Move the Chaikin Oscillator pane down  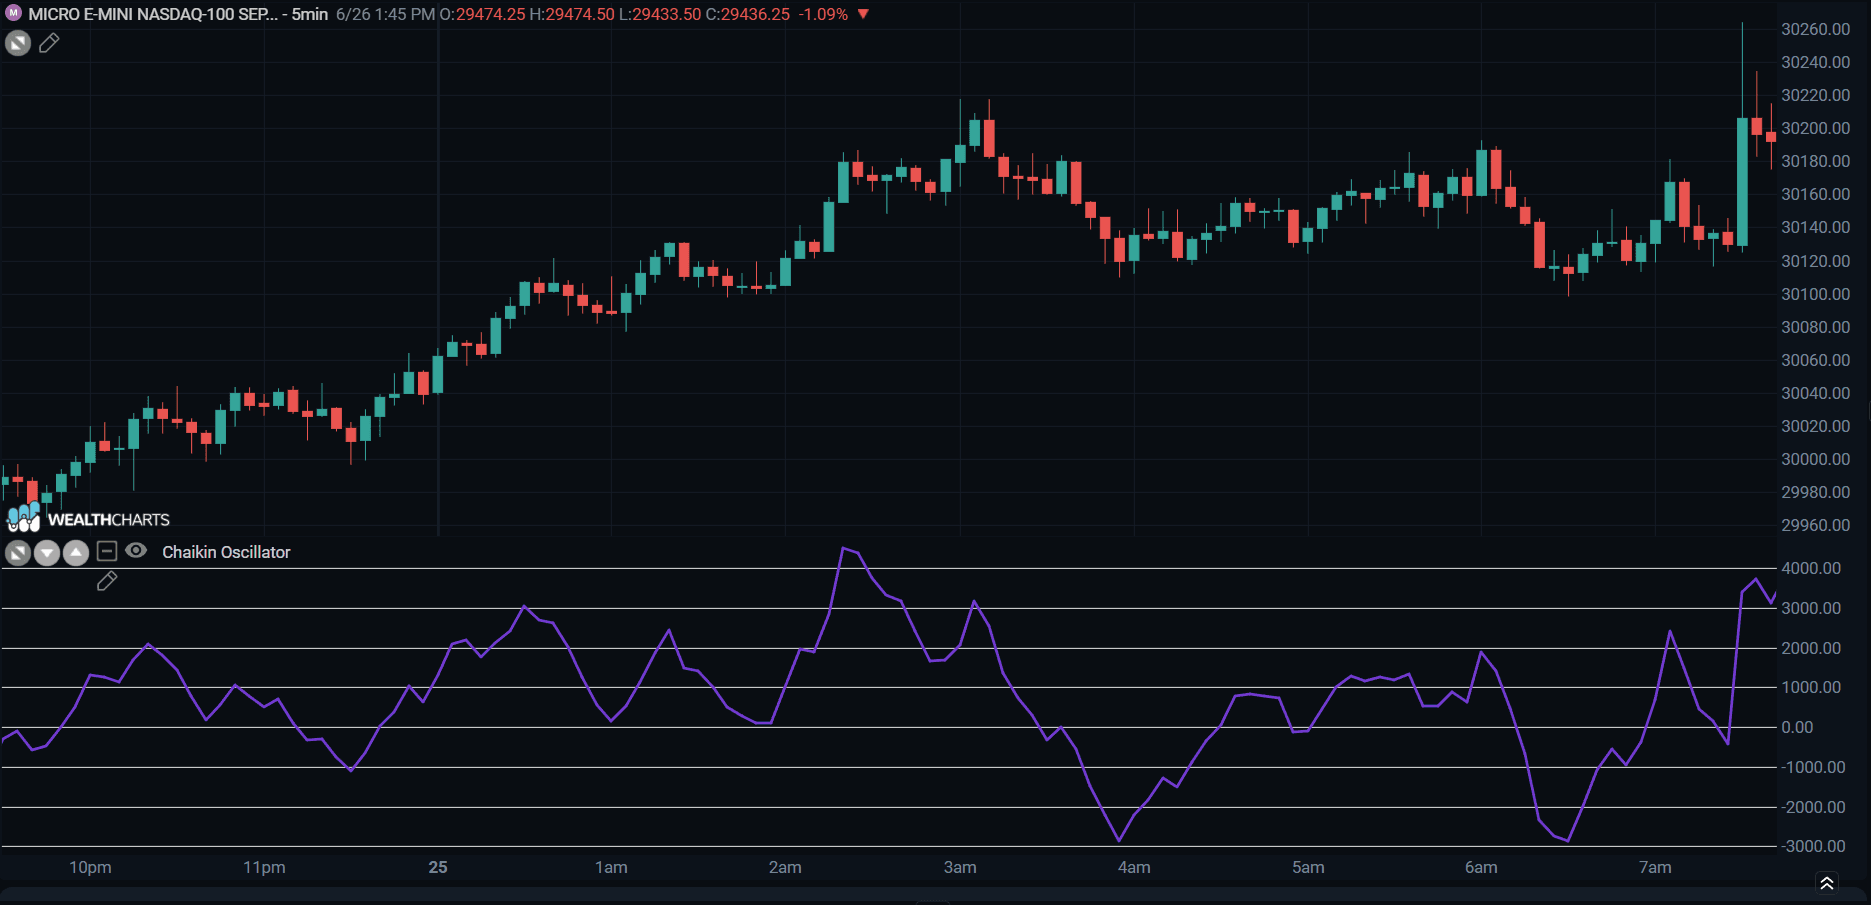47,552
